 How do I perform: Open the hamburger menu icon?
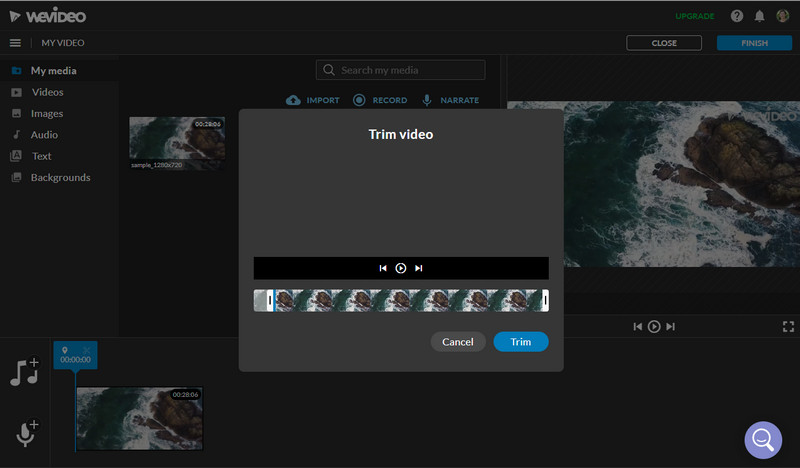15,43
